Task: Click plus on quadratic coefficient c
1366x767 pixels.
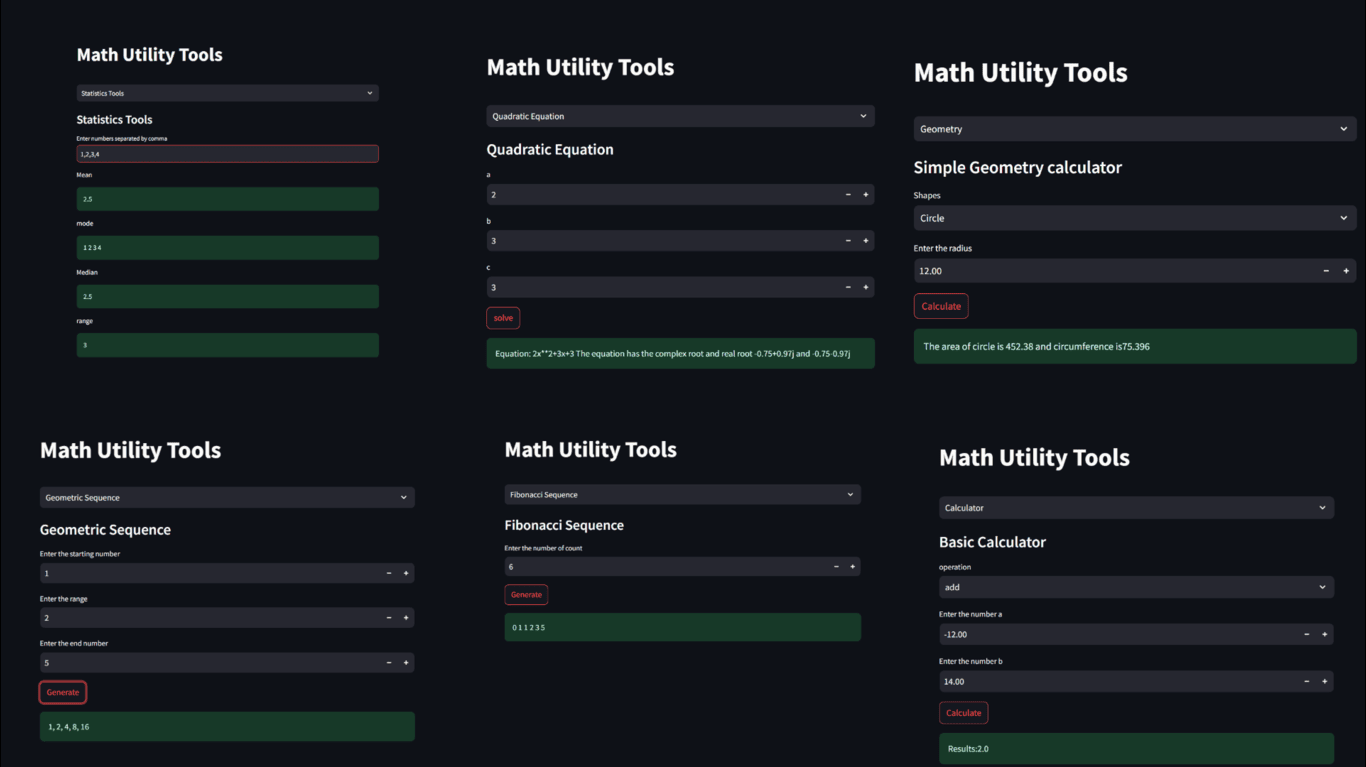Action: click(866, 288)
